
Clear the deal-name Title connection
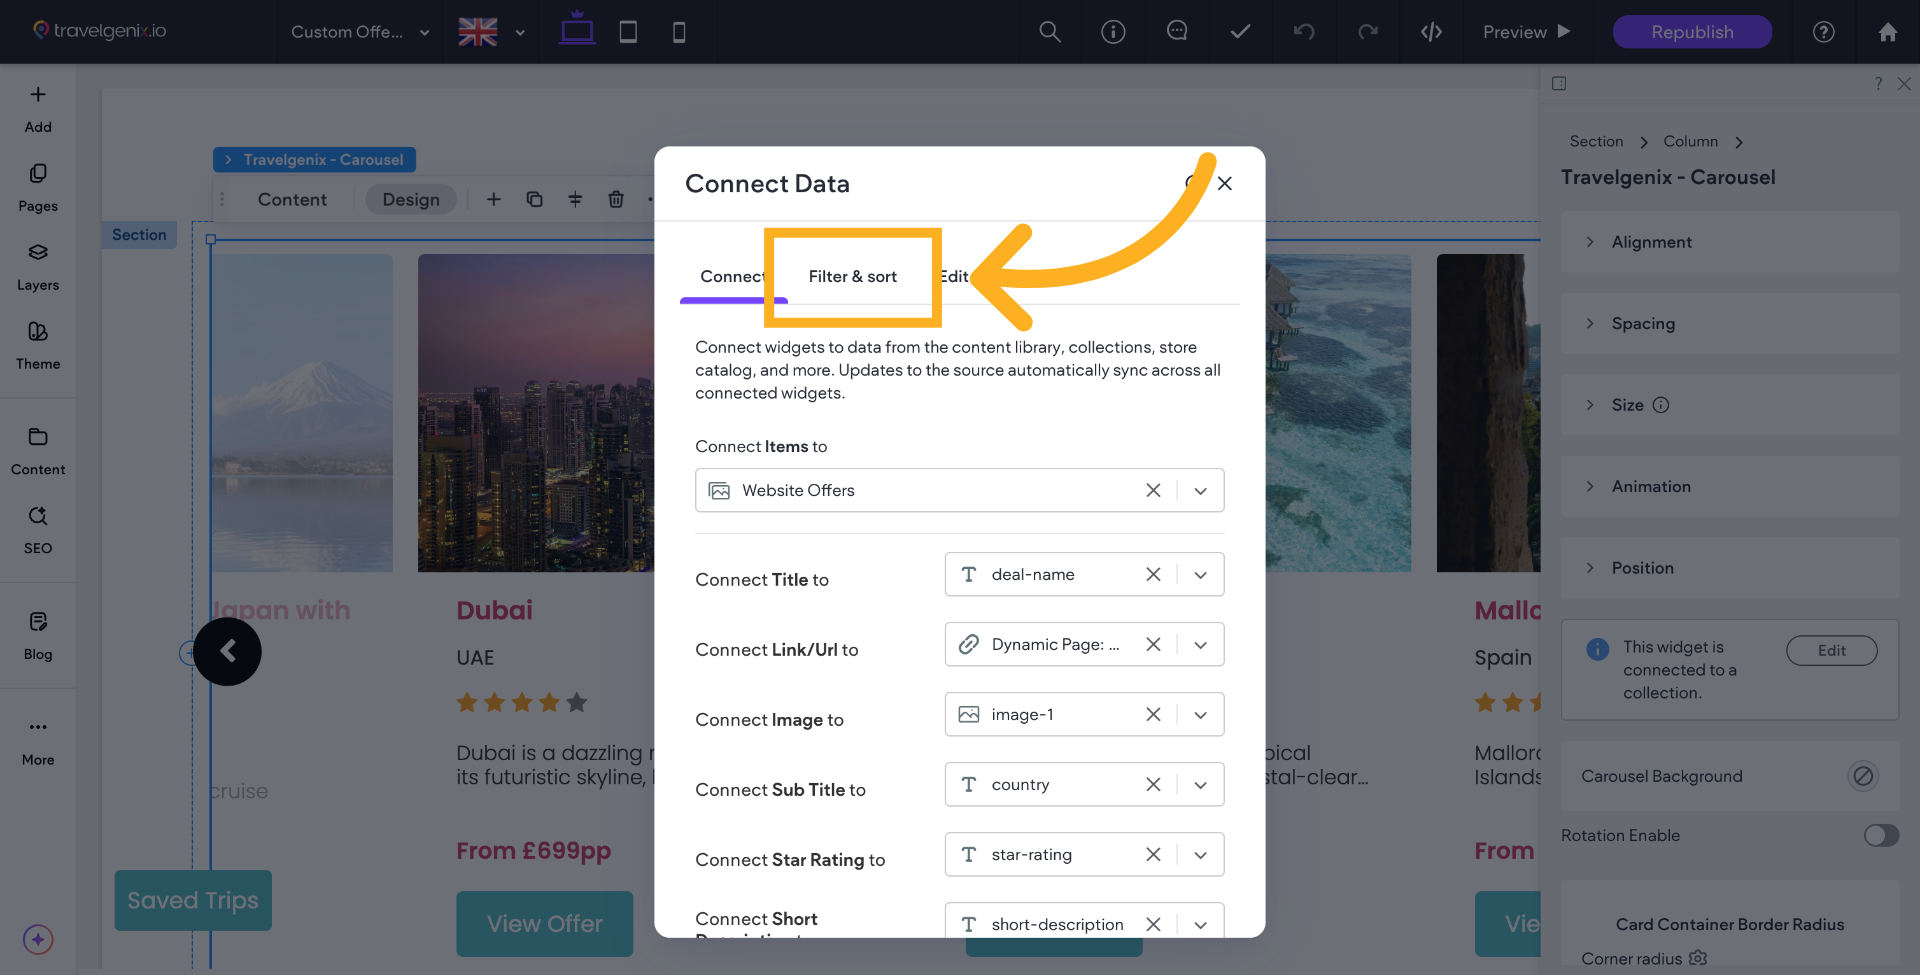pos(1153,574)
